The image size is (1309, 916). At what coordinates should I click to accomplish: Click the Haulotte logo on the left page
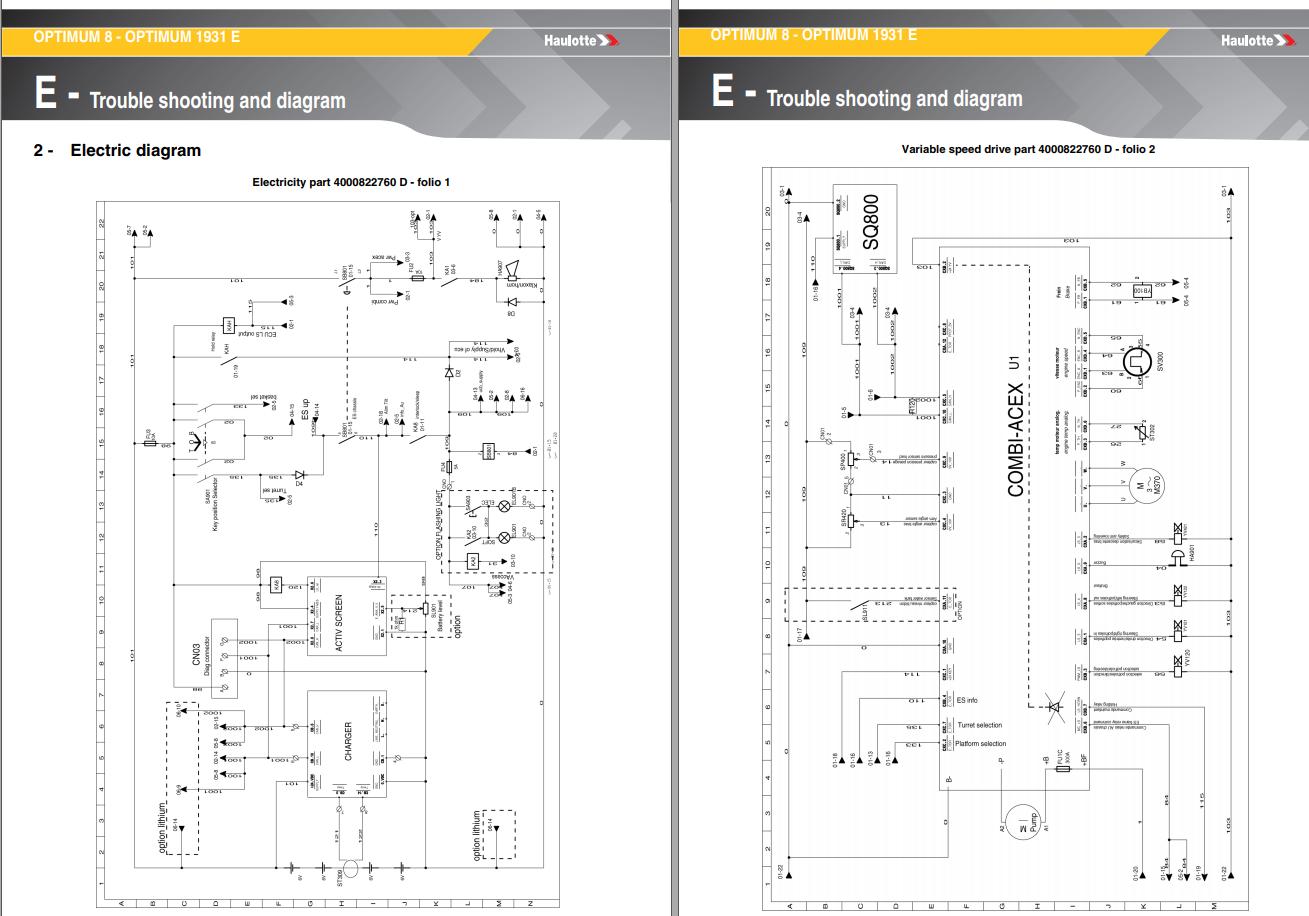[x=582, y=39]
